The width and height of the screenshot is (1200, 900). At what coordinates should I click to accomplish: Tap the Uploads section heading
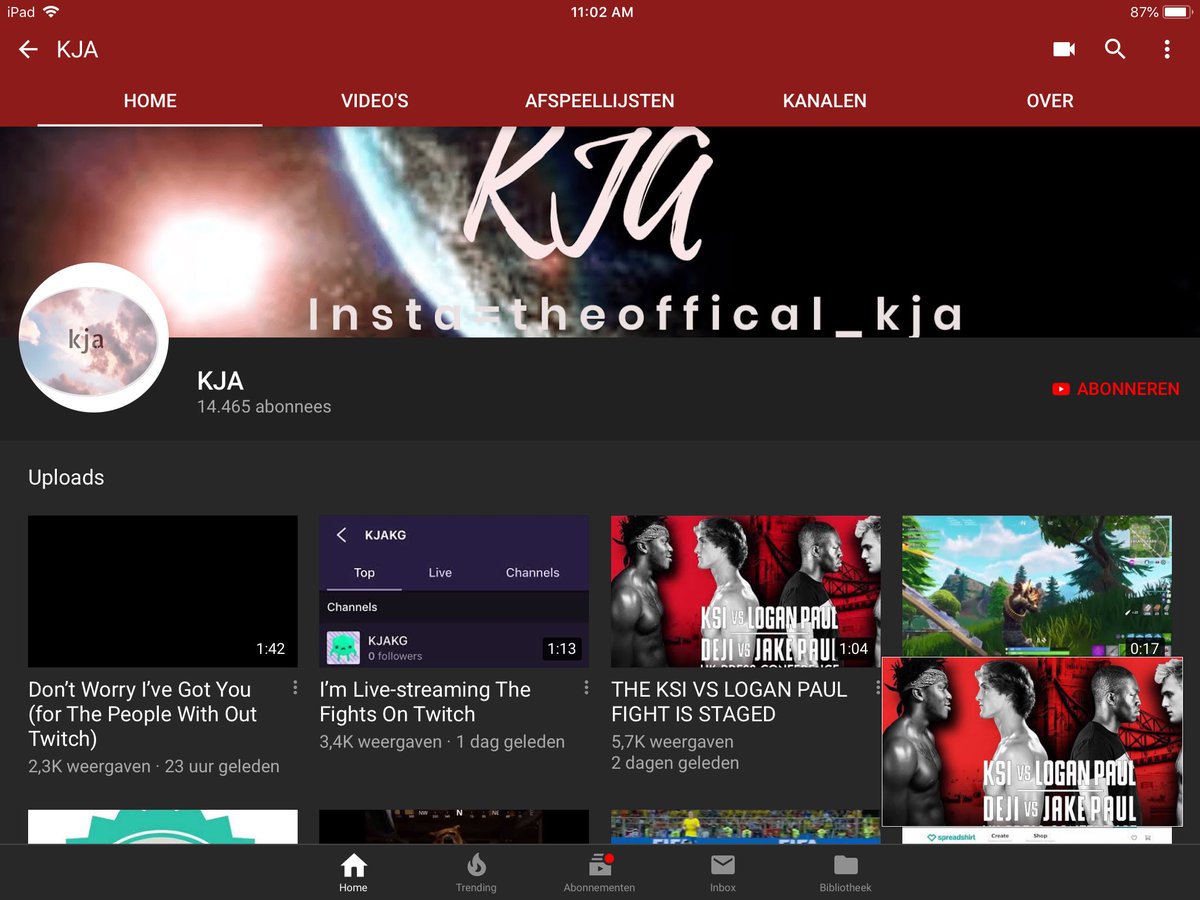click(66, 478)
